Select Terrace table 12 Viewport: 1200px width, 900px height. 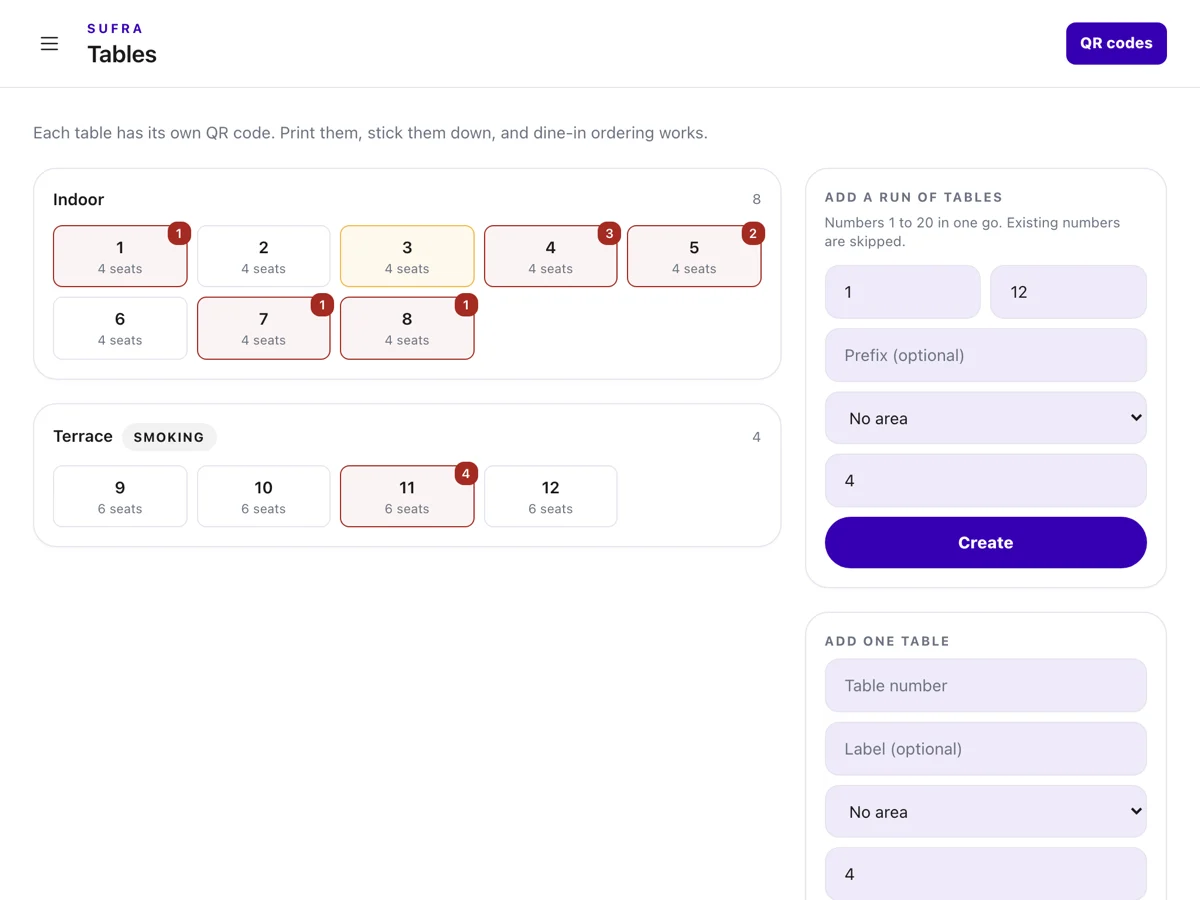click(551, 496)
